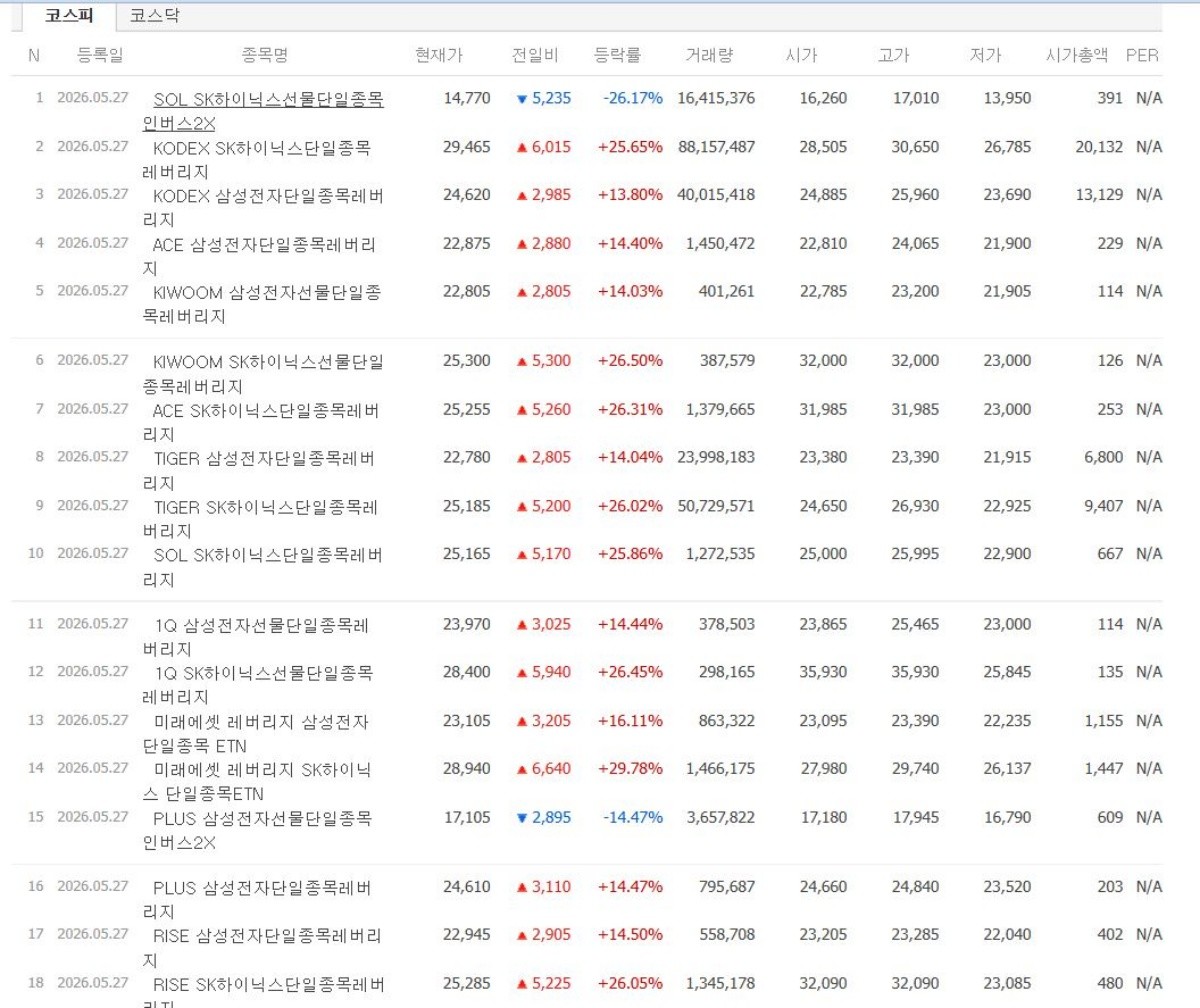Select the 20,132 market cap value
Image resolution: width=1200 pixels, height=1008 pixels.
(1100, 146)
